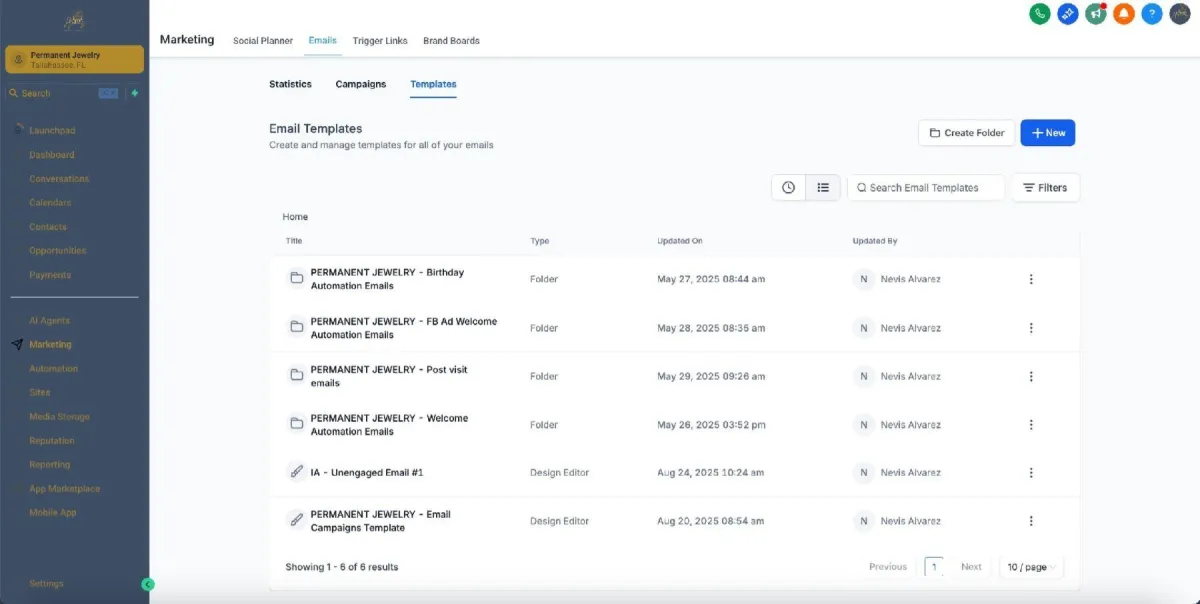Open Sites in sidebar
The width and height of the screenshot is (1200, 604).
click(x=40, y=393)
